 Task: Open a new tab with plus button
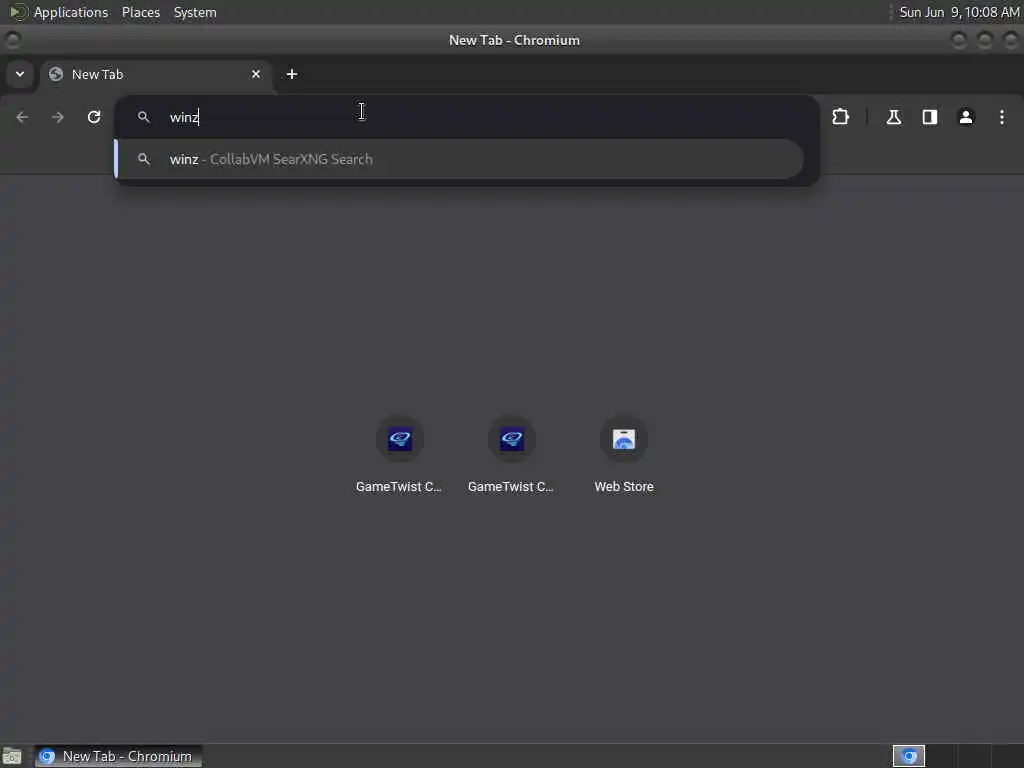(292, 74)
